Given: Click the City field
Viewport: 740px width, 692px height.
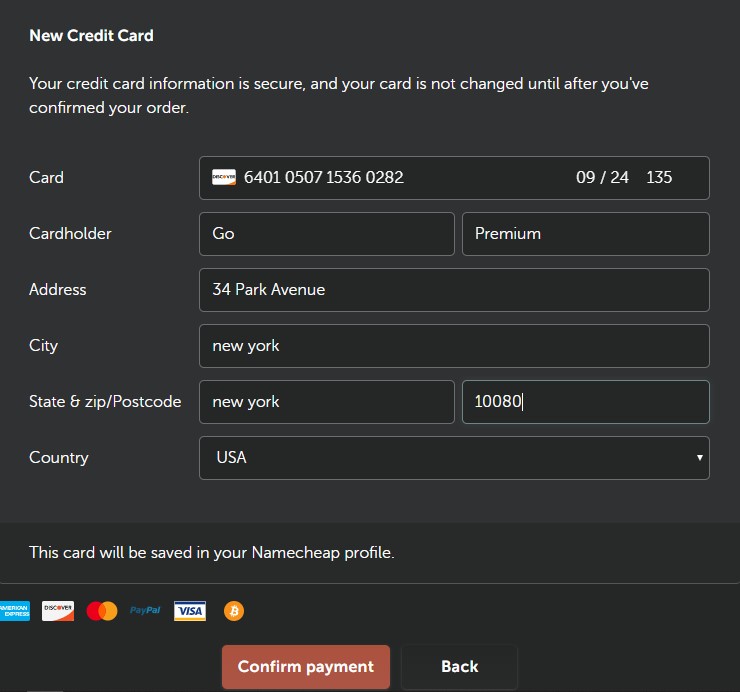Looking at the screenshot, I should [x=454, y=346].
